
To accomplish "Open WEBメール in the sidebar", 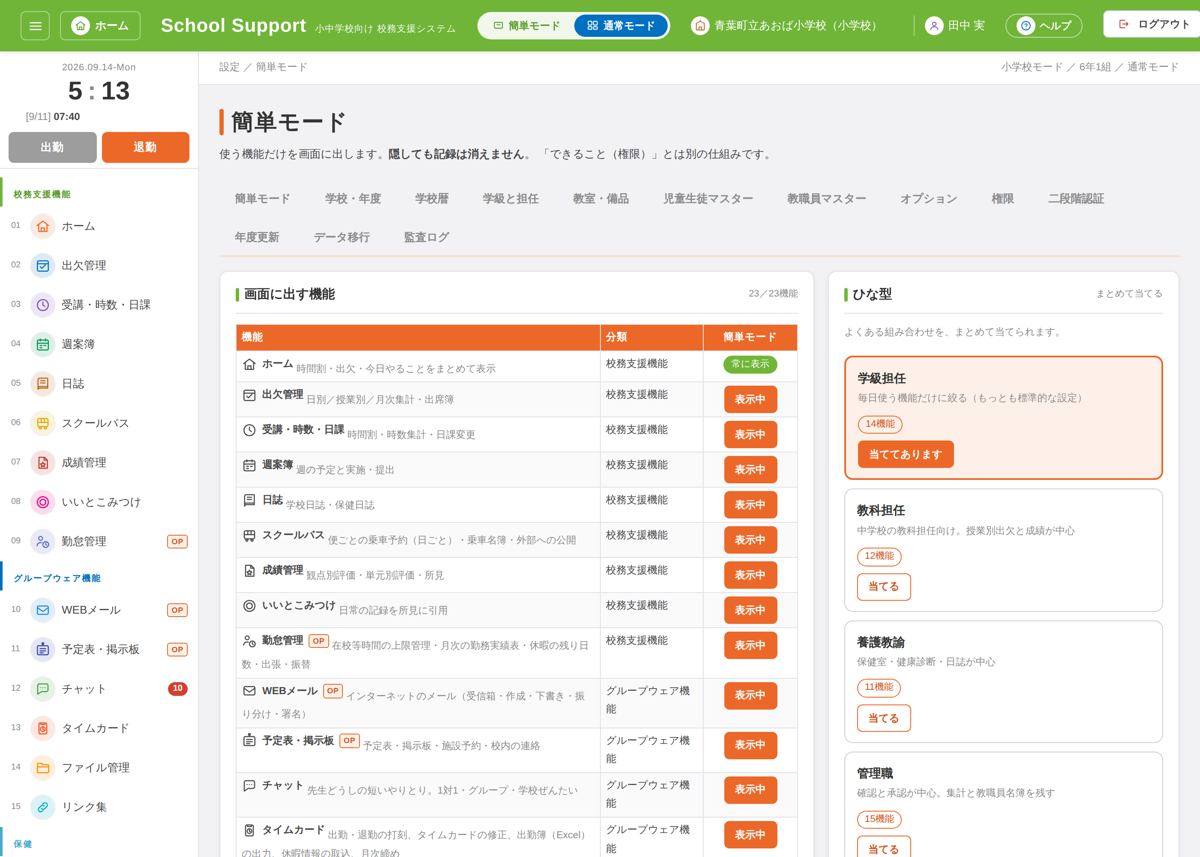I will (99, 610).
